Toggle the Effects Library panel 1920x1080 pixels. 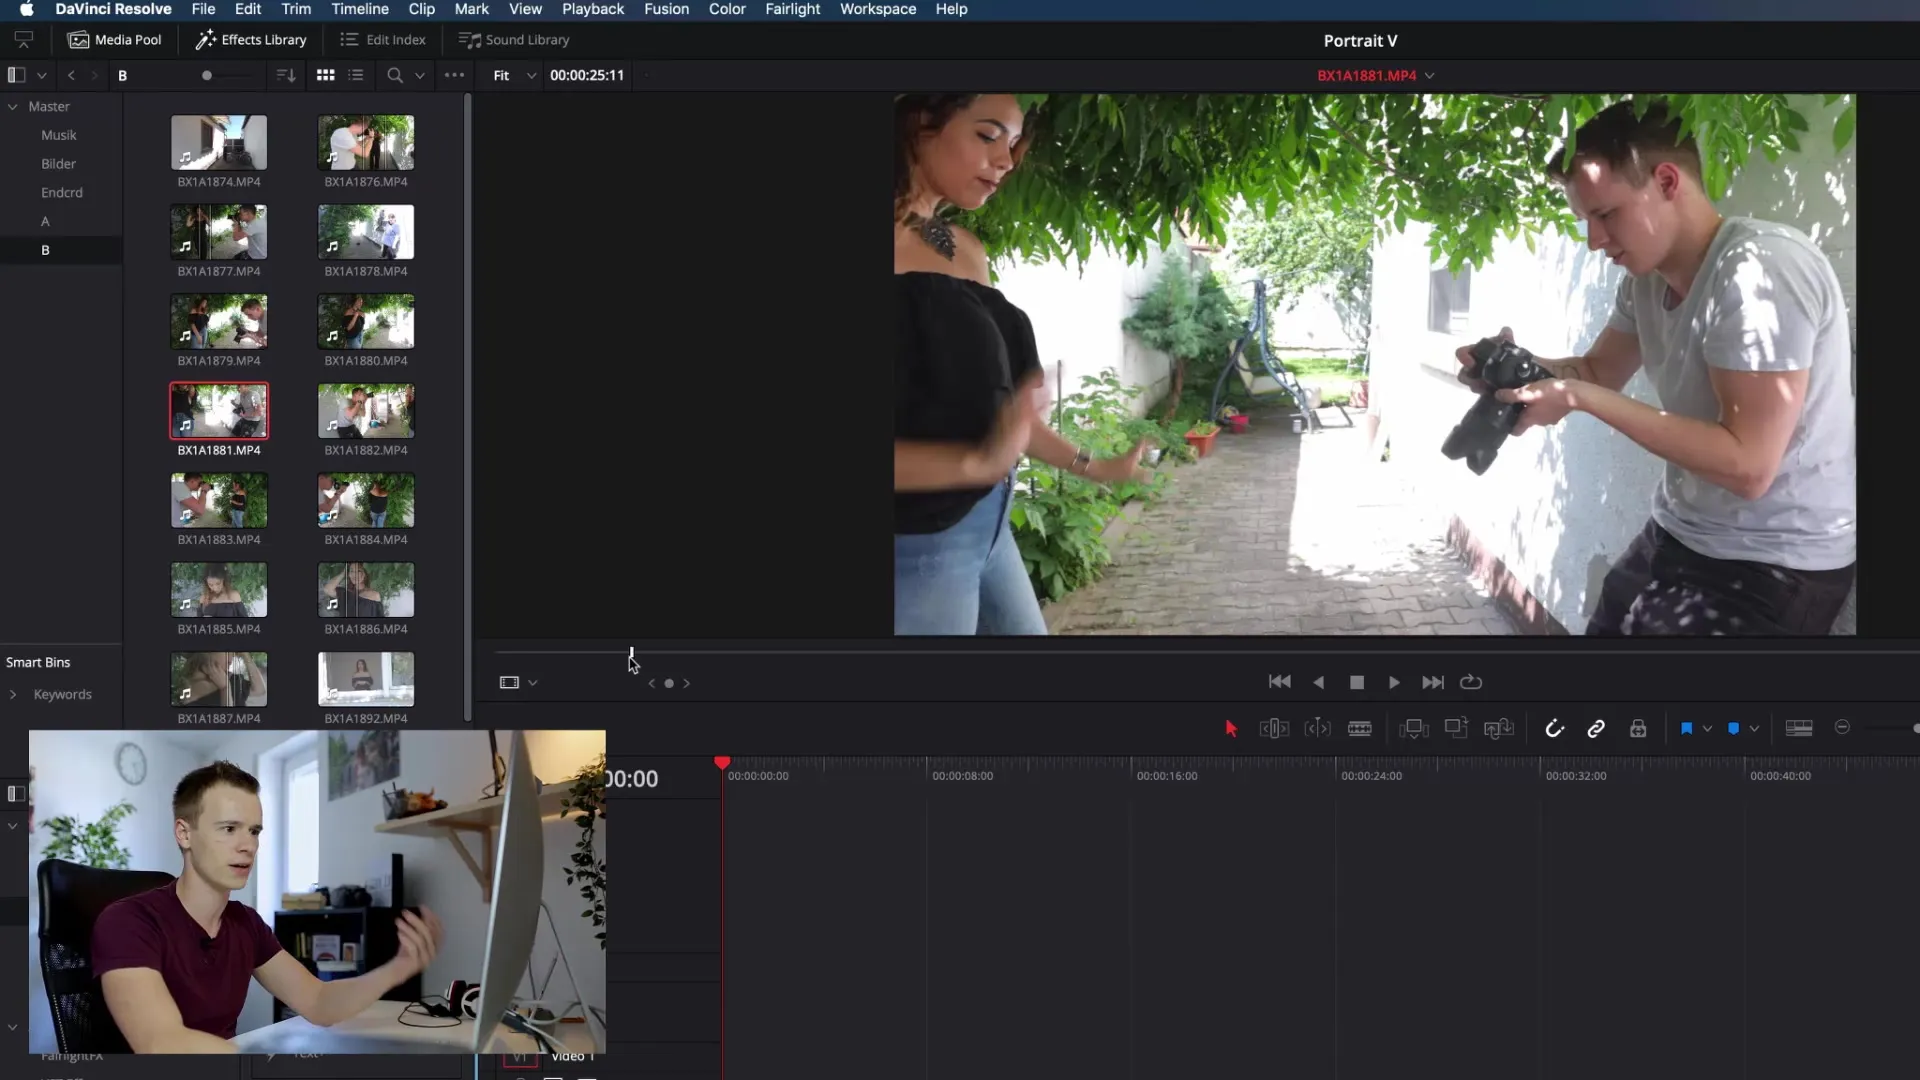coord(251,40)
